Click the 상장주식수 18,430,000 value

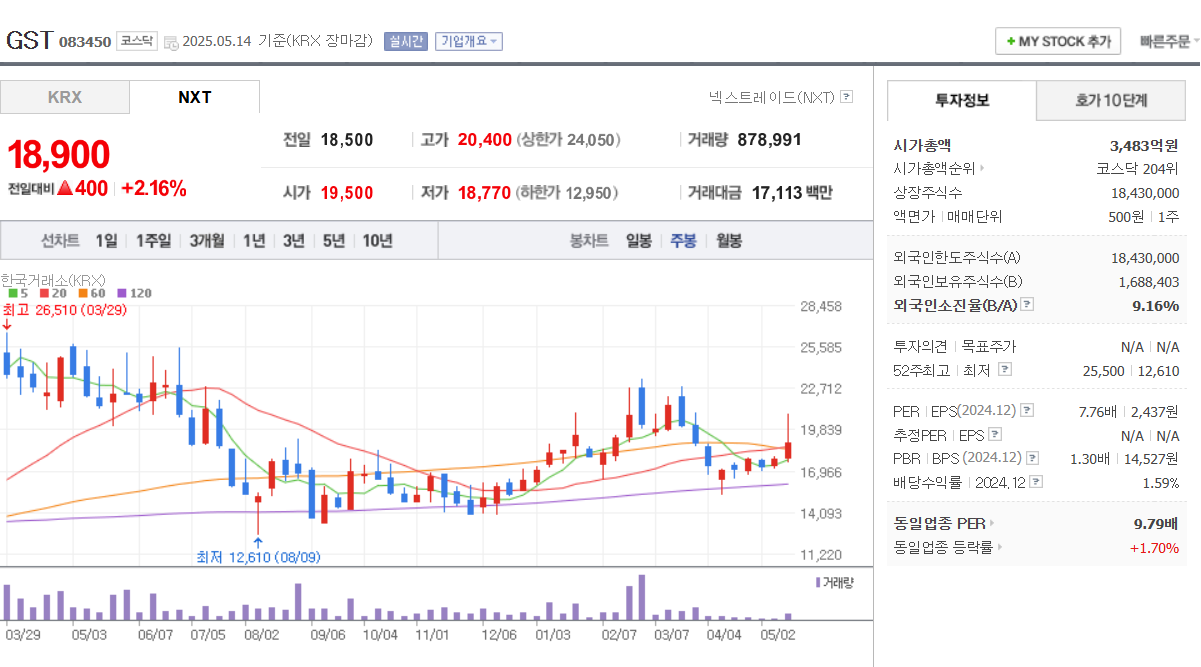point(1145,193)
